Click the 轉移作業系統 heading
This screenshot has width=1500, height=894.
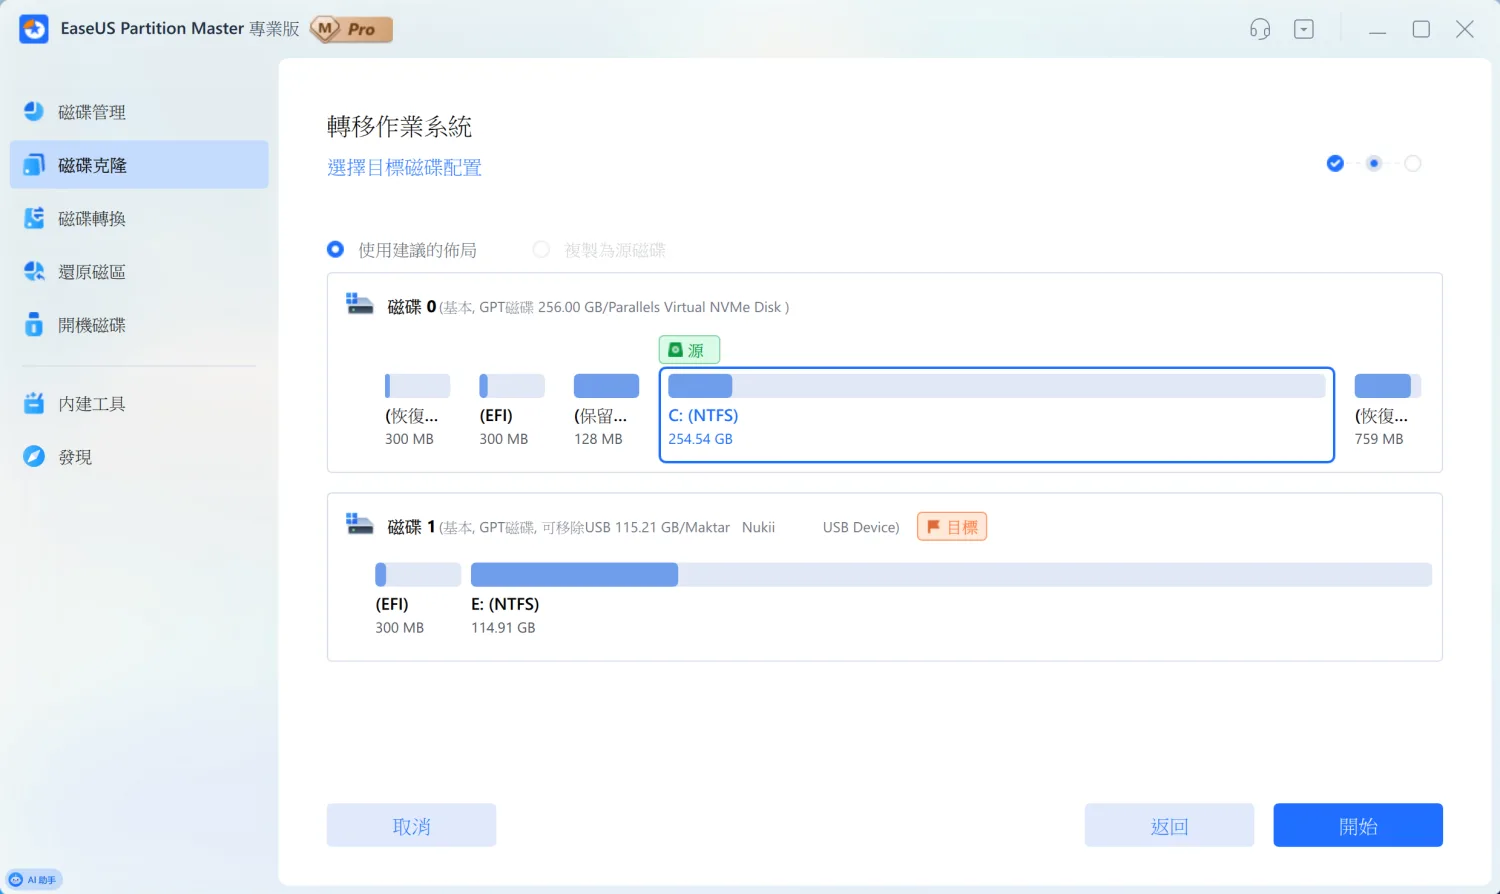click(x=399, y=126)
